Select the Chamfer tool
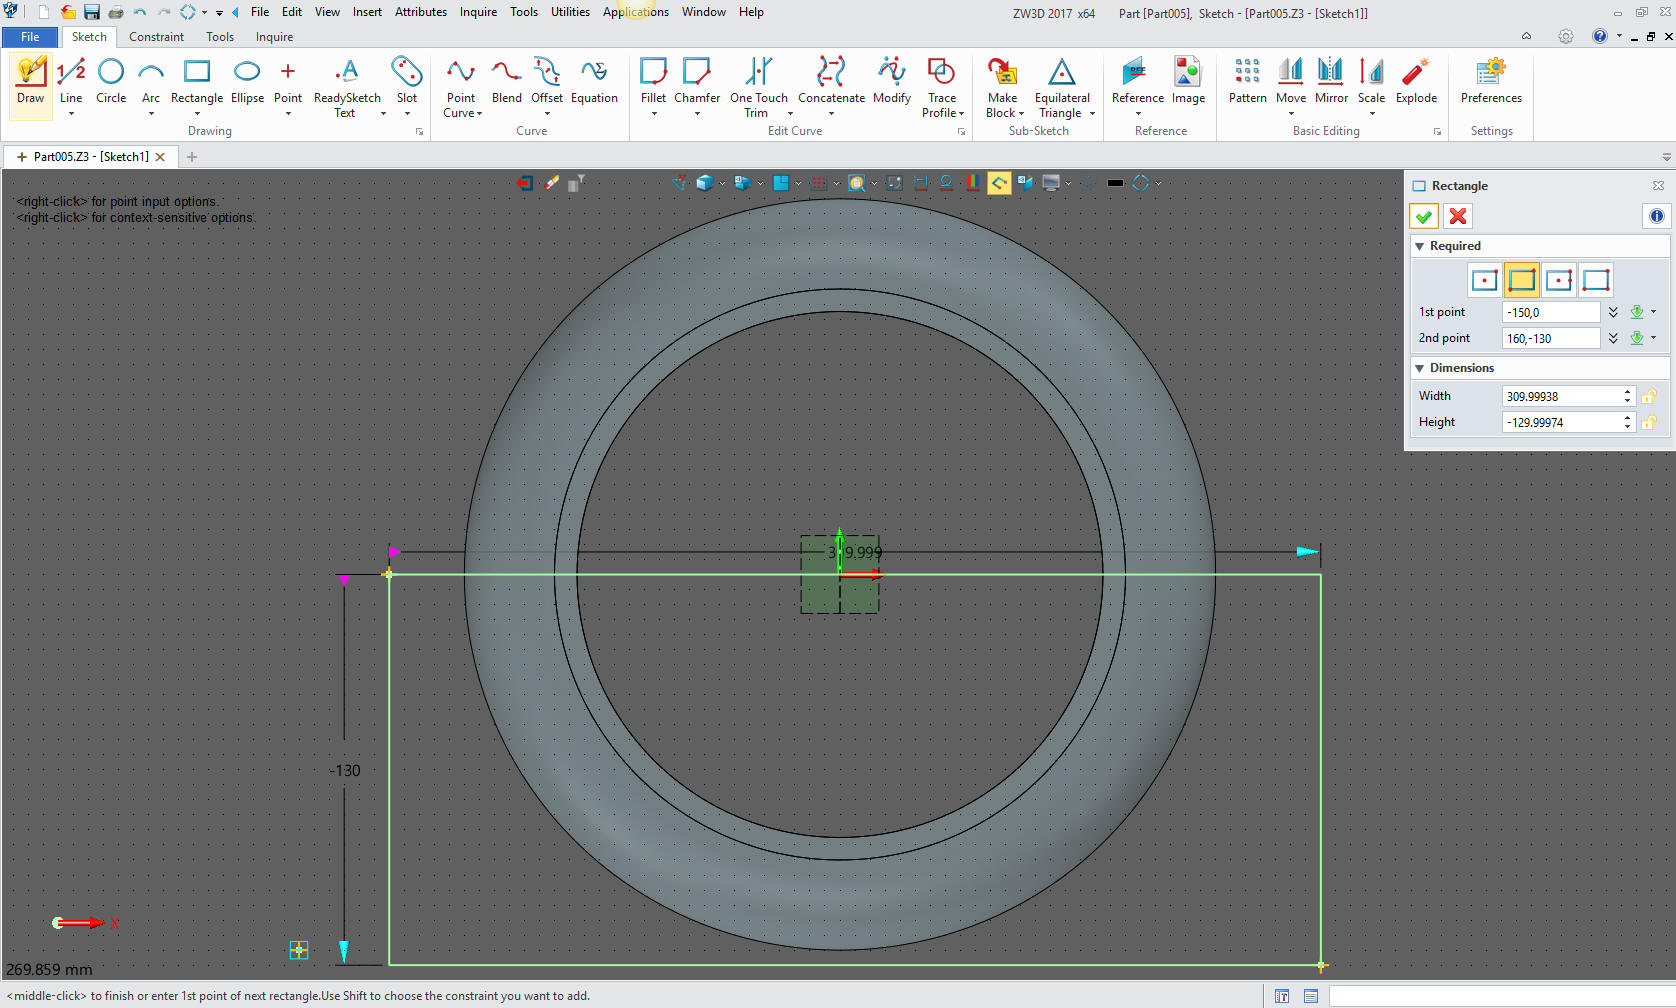 [x=697, y=82]
